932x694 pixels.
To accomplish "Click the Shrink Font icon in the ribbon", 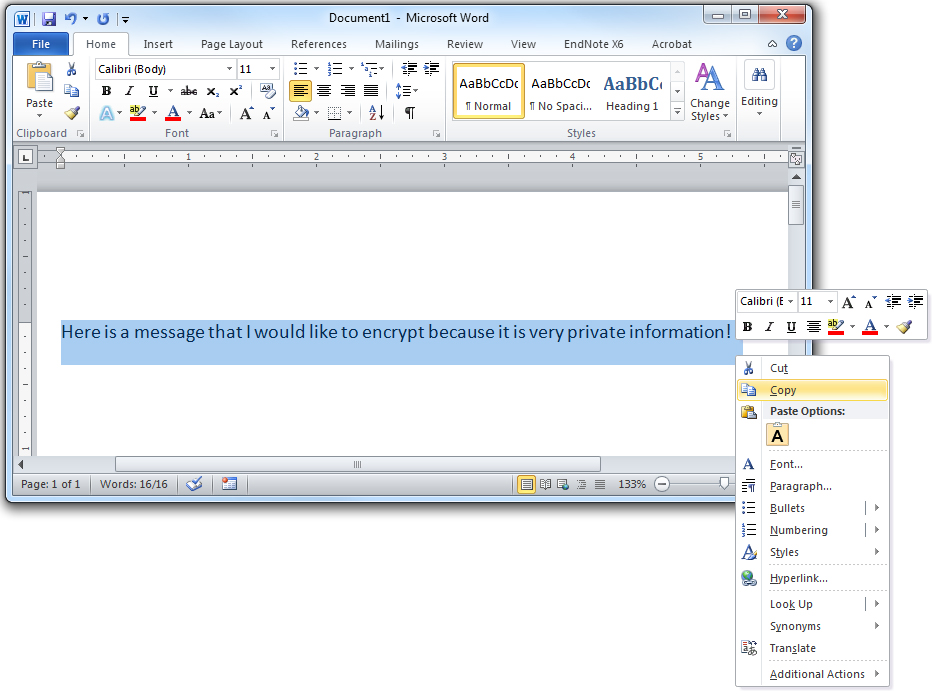I will [269, 113].
